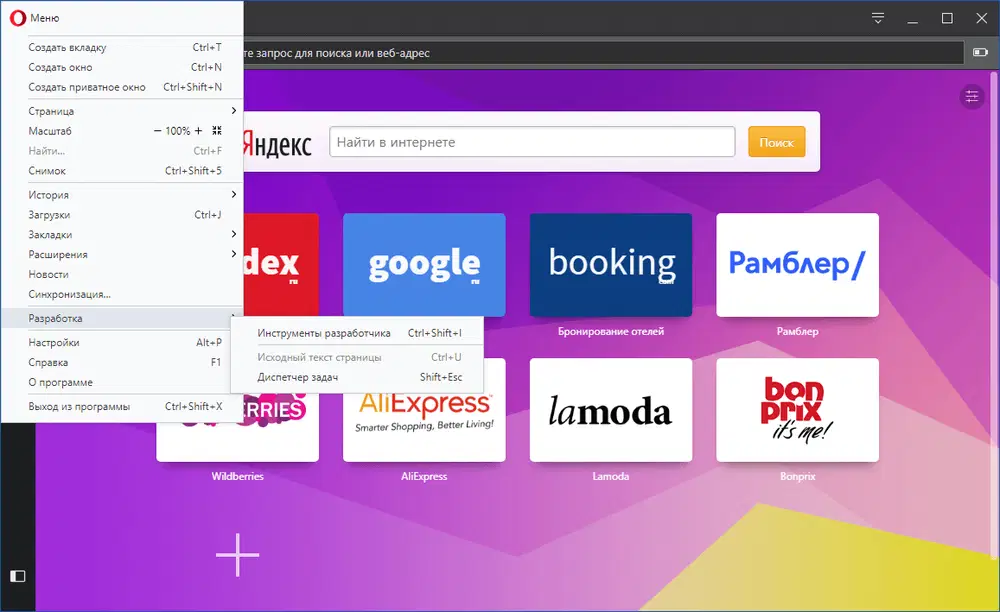Viewport: 1000px width, 612px height.
Task: Click the Найти... menu entry
Action: [122, 150]
